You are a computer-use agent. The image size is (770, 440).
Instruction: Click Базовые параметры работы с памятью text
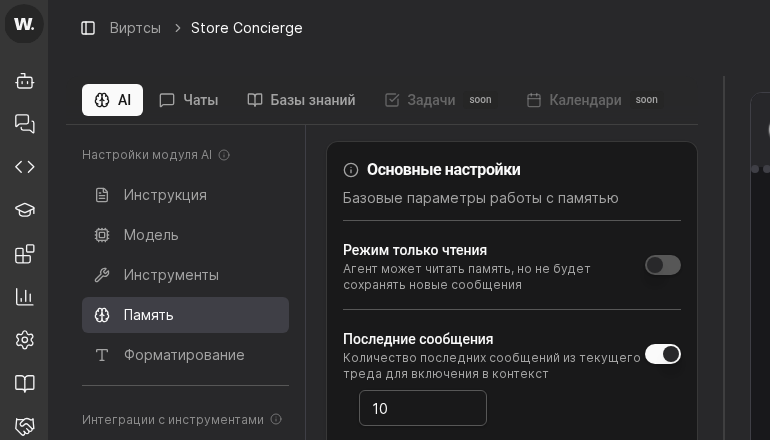480,198
